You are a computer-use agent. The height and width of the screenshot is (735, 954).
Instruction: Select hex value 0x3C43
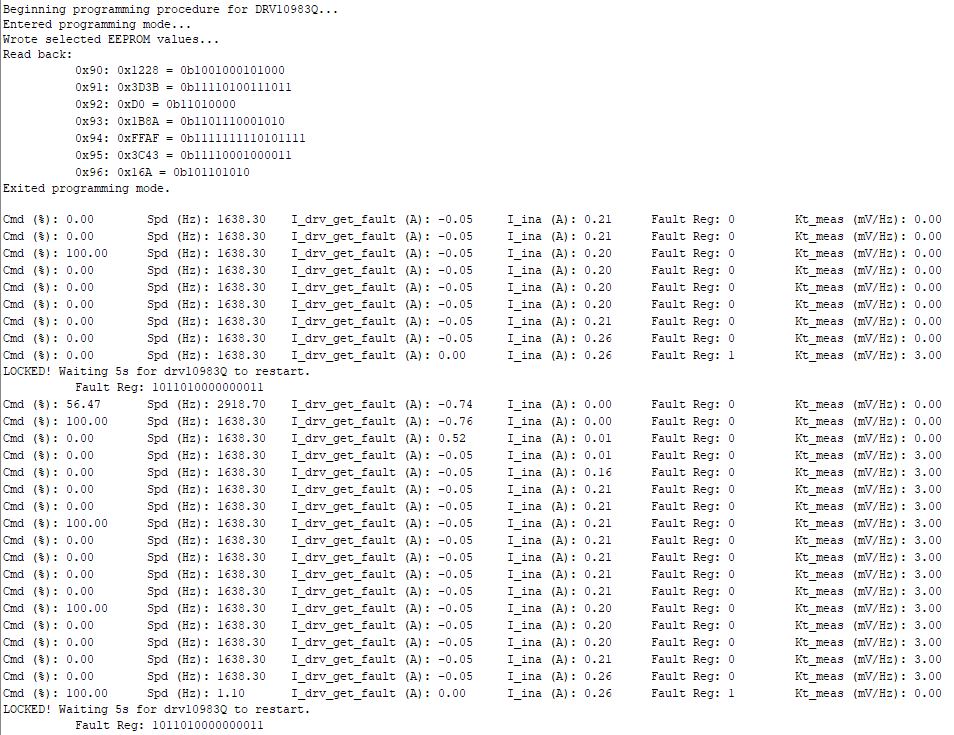(138, 156)
